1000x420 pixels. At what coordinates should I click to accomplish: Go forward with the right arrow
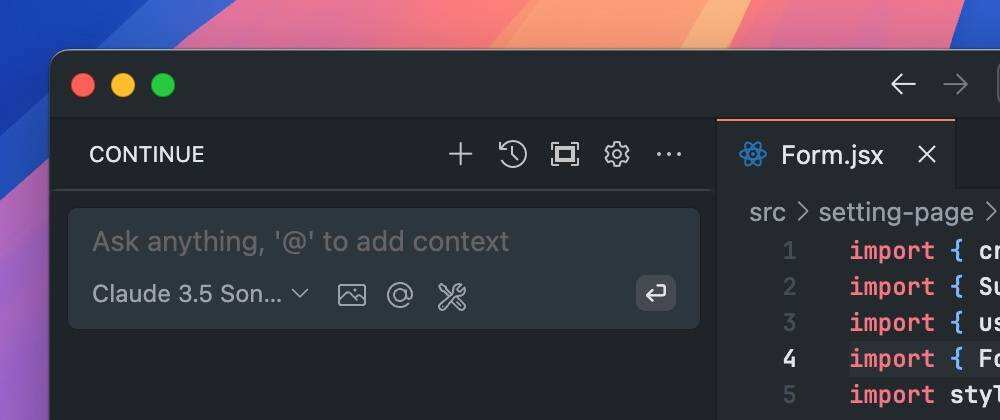(x=955, y=85)
